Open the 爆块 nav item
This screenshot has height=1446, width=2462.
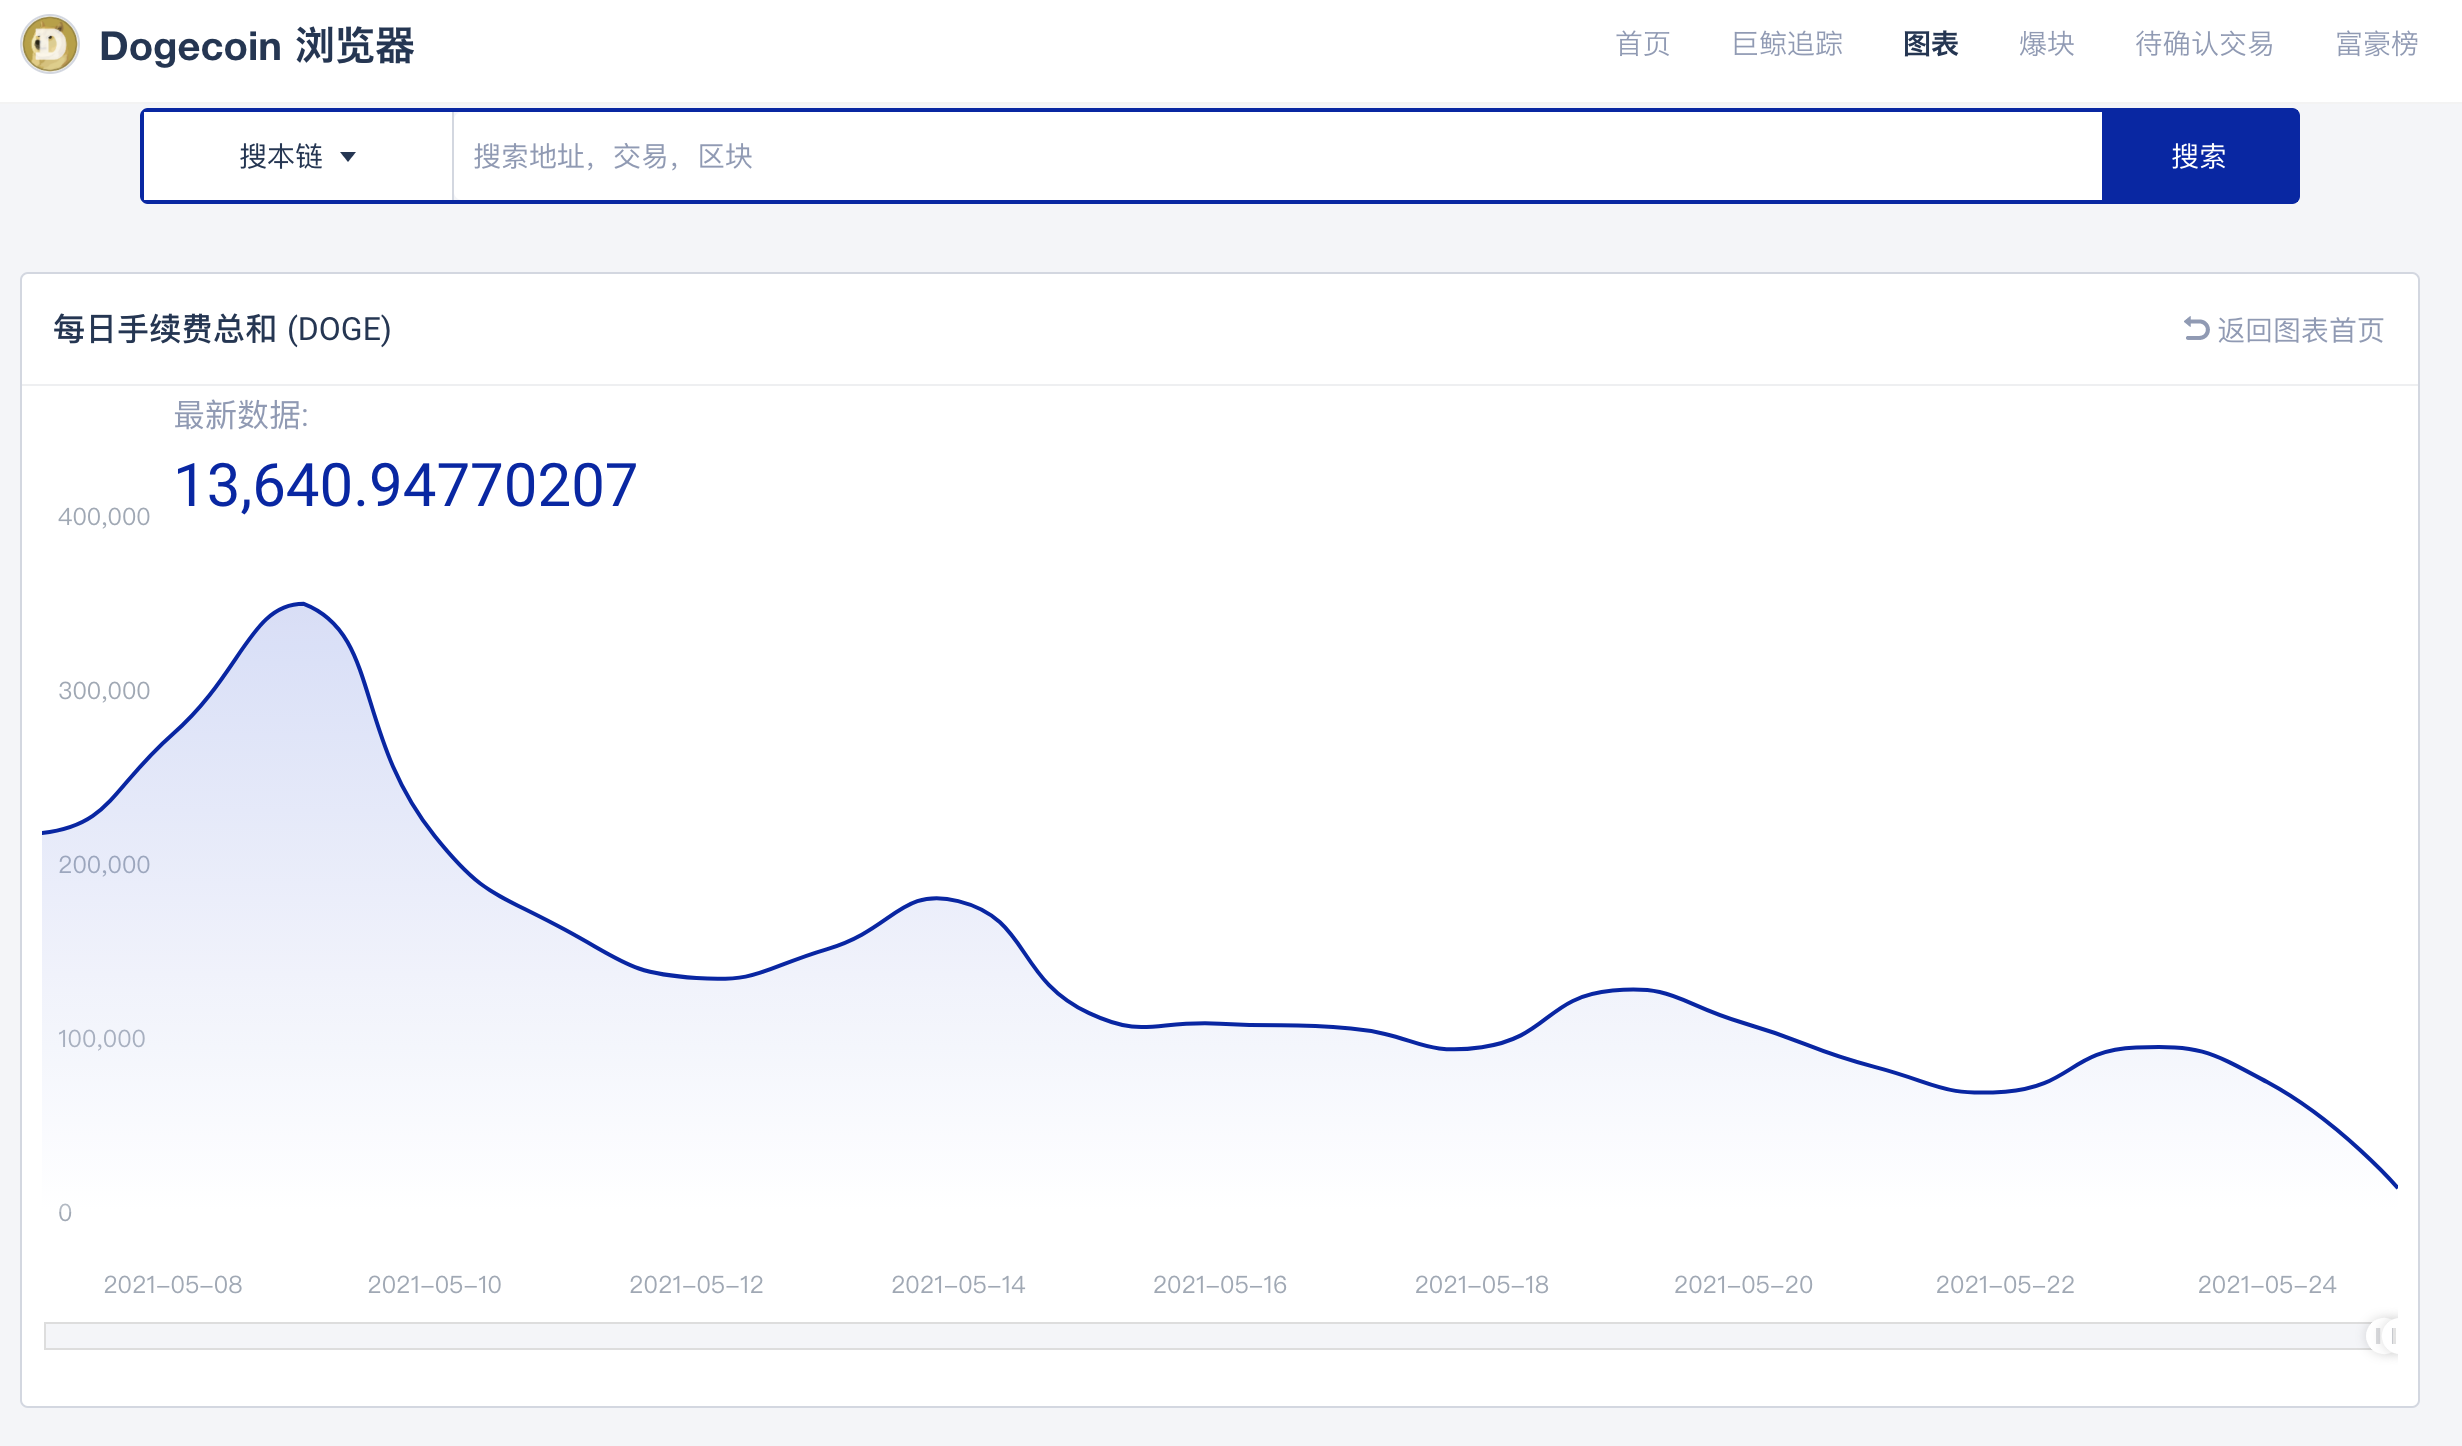[x=2047, y=44]
